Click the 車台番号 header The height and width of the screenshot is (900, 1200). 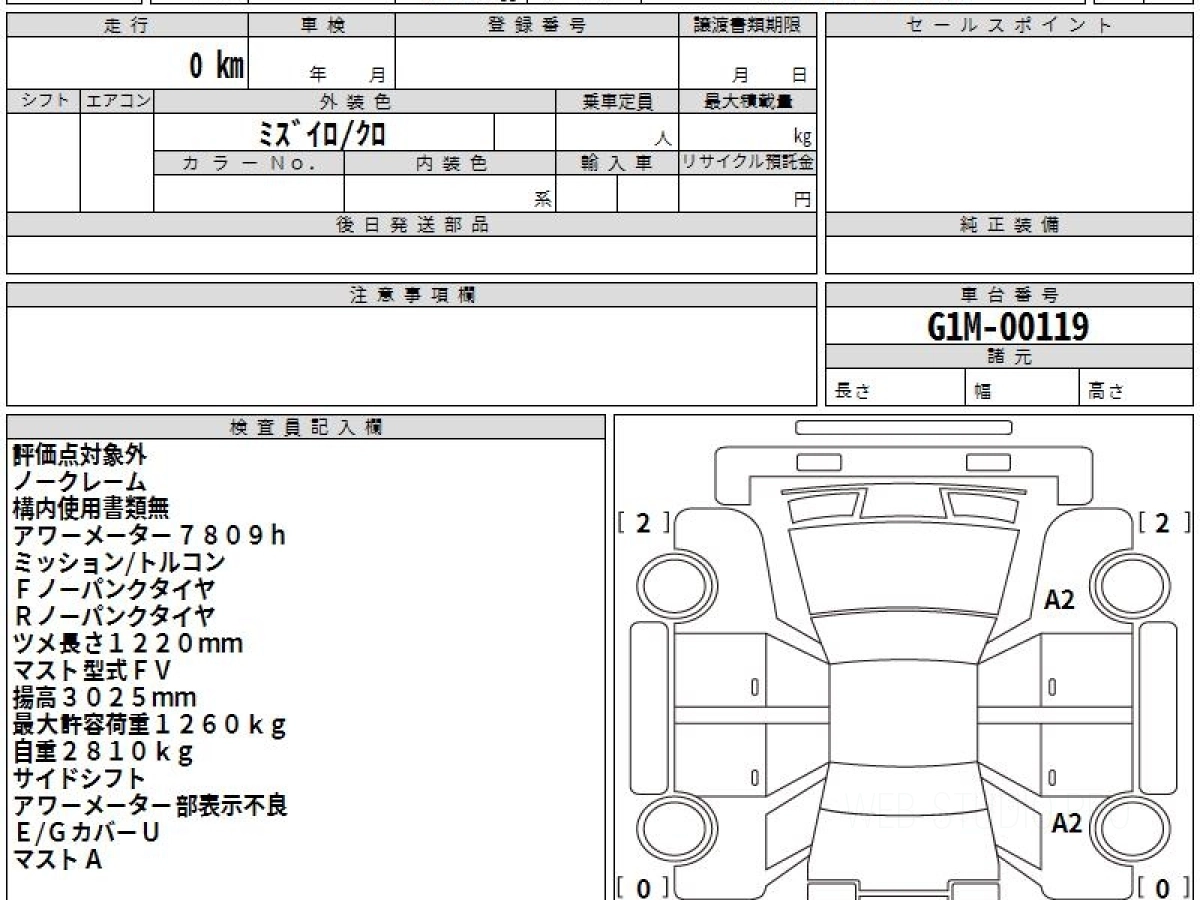point(1009,295)
